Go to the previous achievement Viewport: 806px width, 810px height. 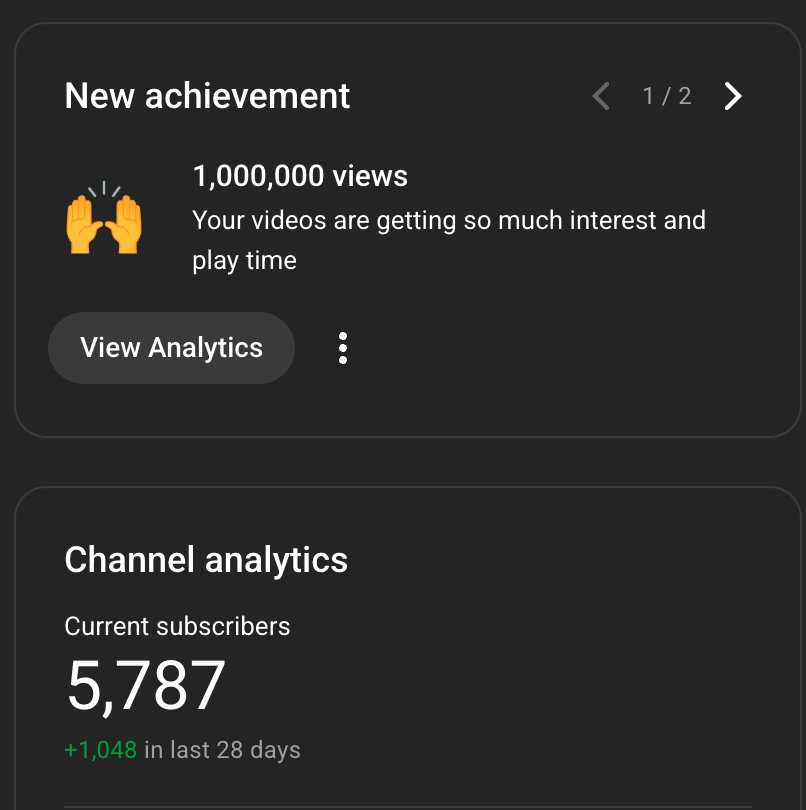(x=601, y=96)
